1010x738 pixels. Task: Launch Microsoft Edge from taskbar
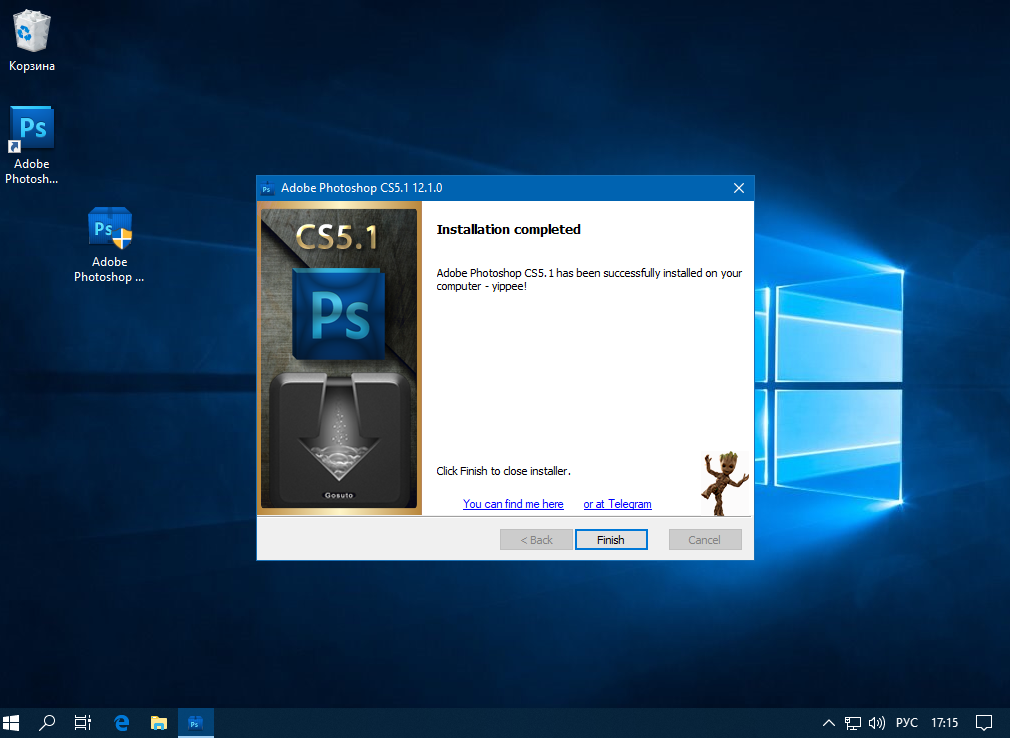click(121, 723)
